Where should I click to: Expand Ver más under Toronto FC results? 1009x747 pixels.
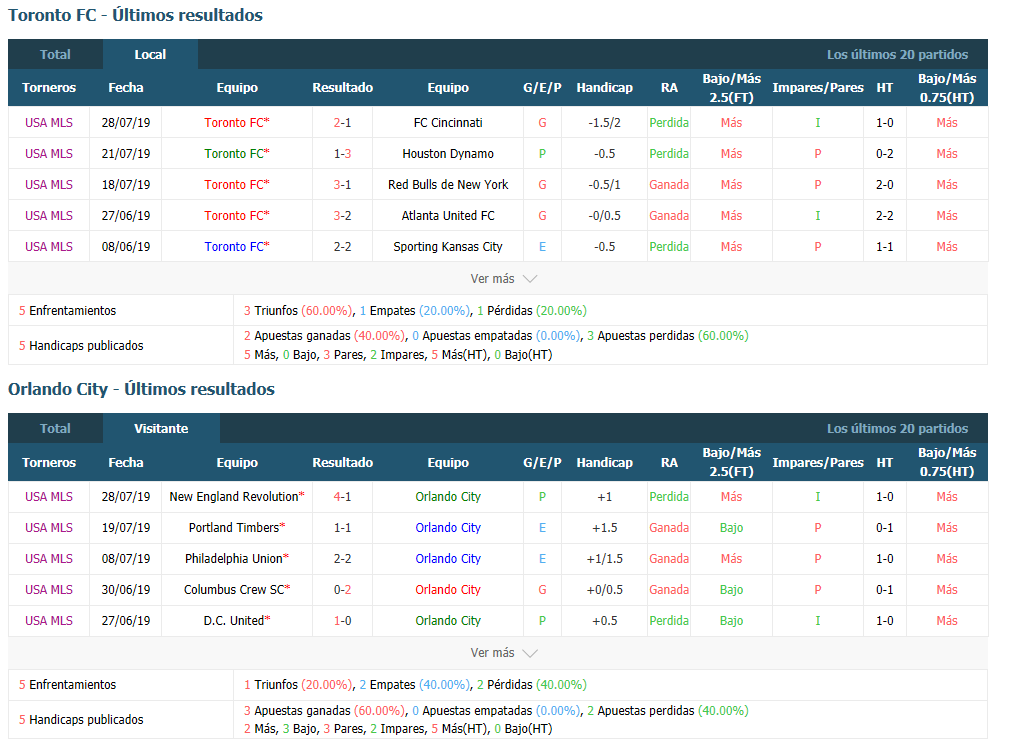pyautogui.click(x=503, y=279)
